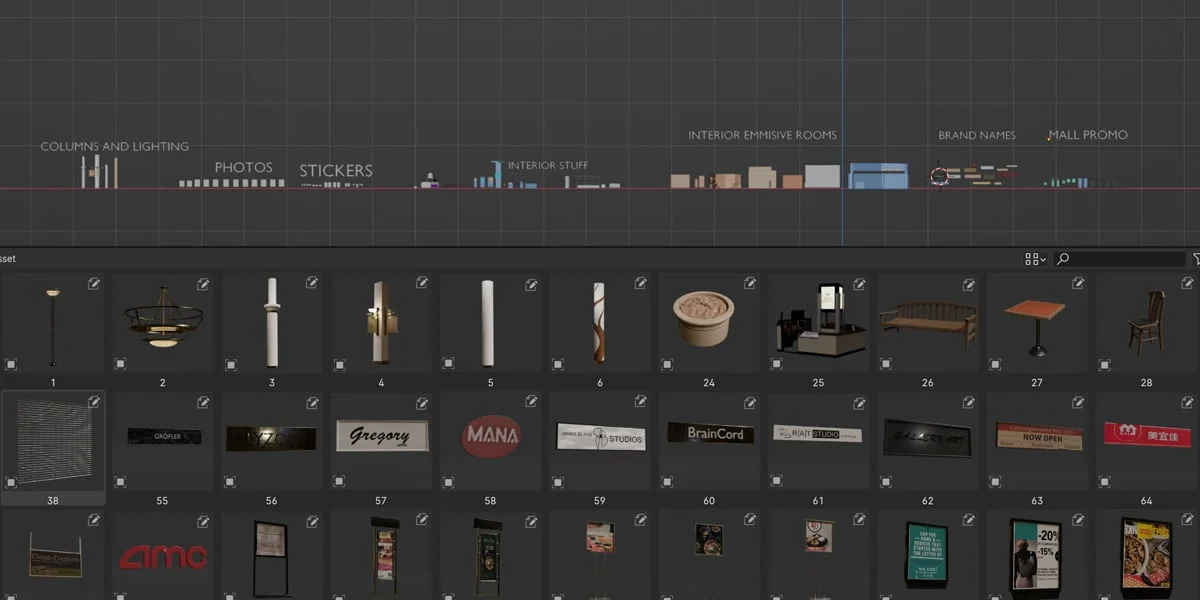Select the wooden bench thumbnail asset 26
This screenshot has height=600, width=1200.
pos(926,320)
